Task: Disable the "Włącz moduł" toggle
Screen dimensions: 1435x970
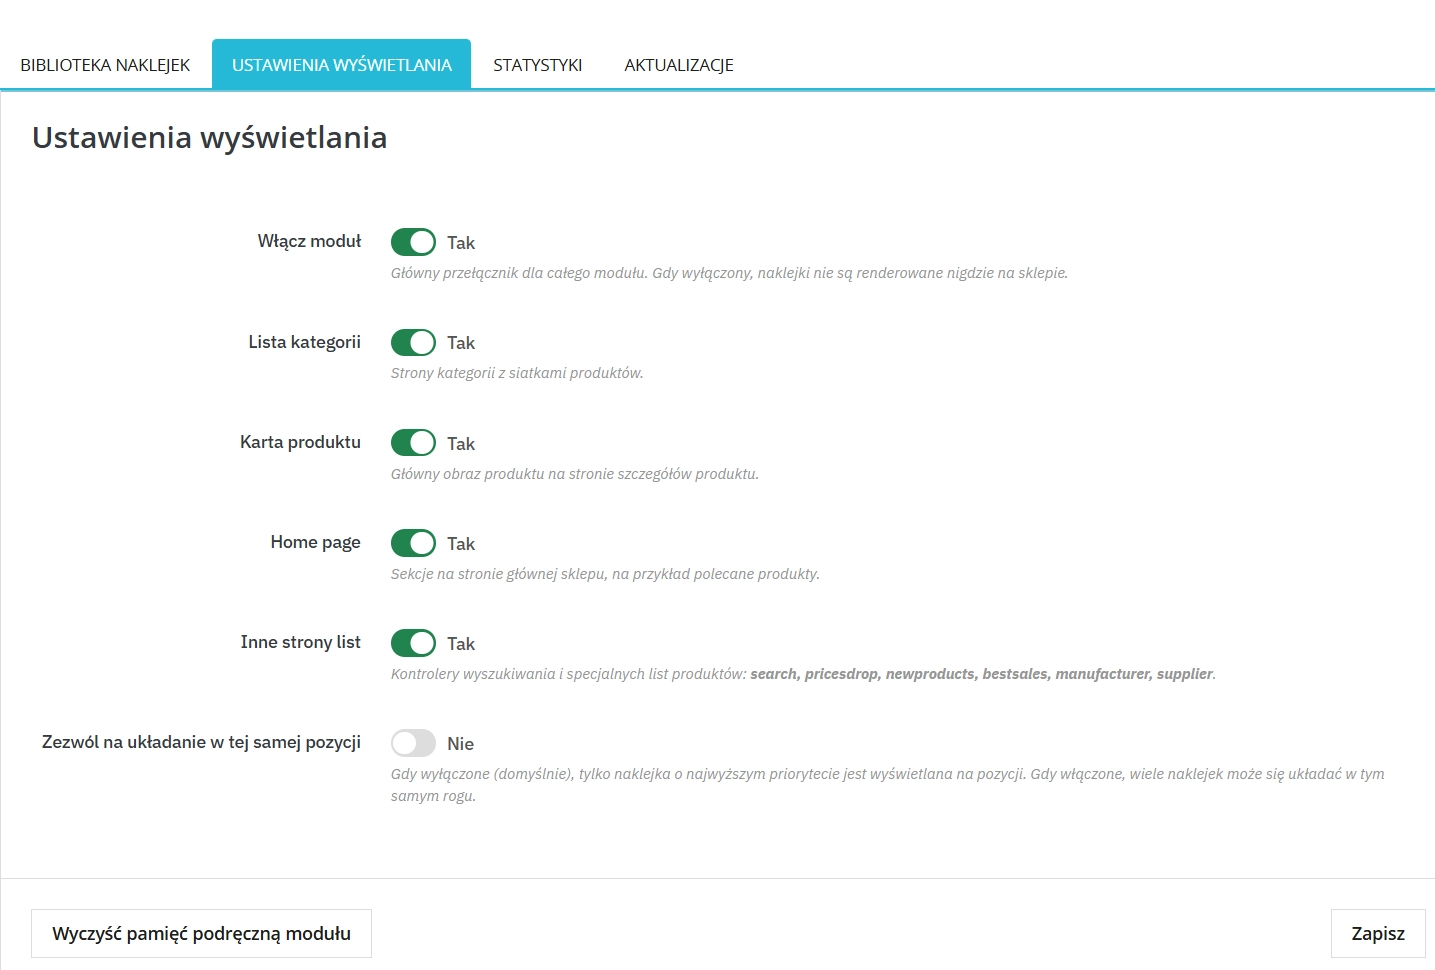Action: click(x=413, y=242)
